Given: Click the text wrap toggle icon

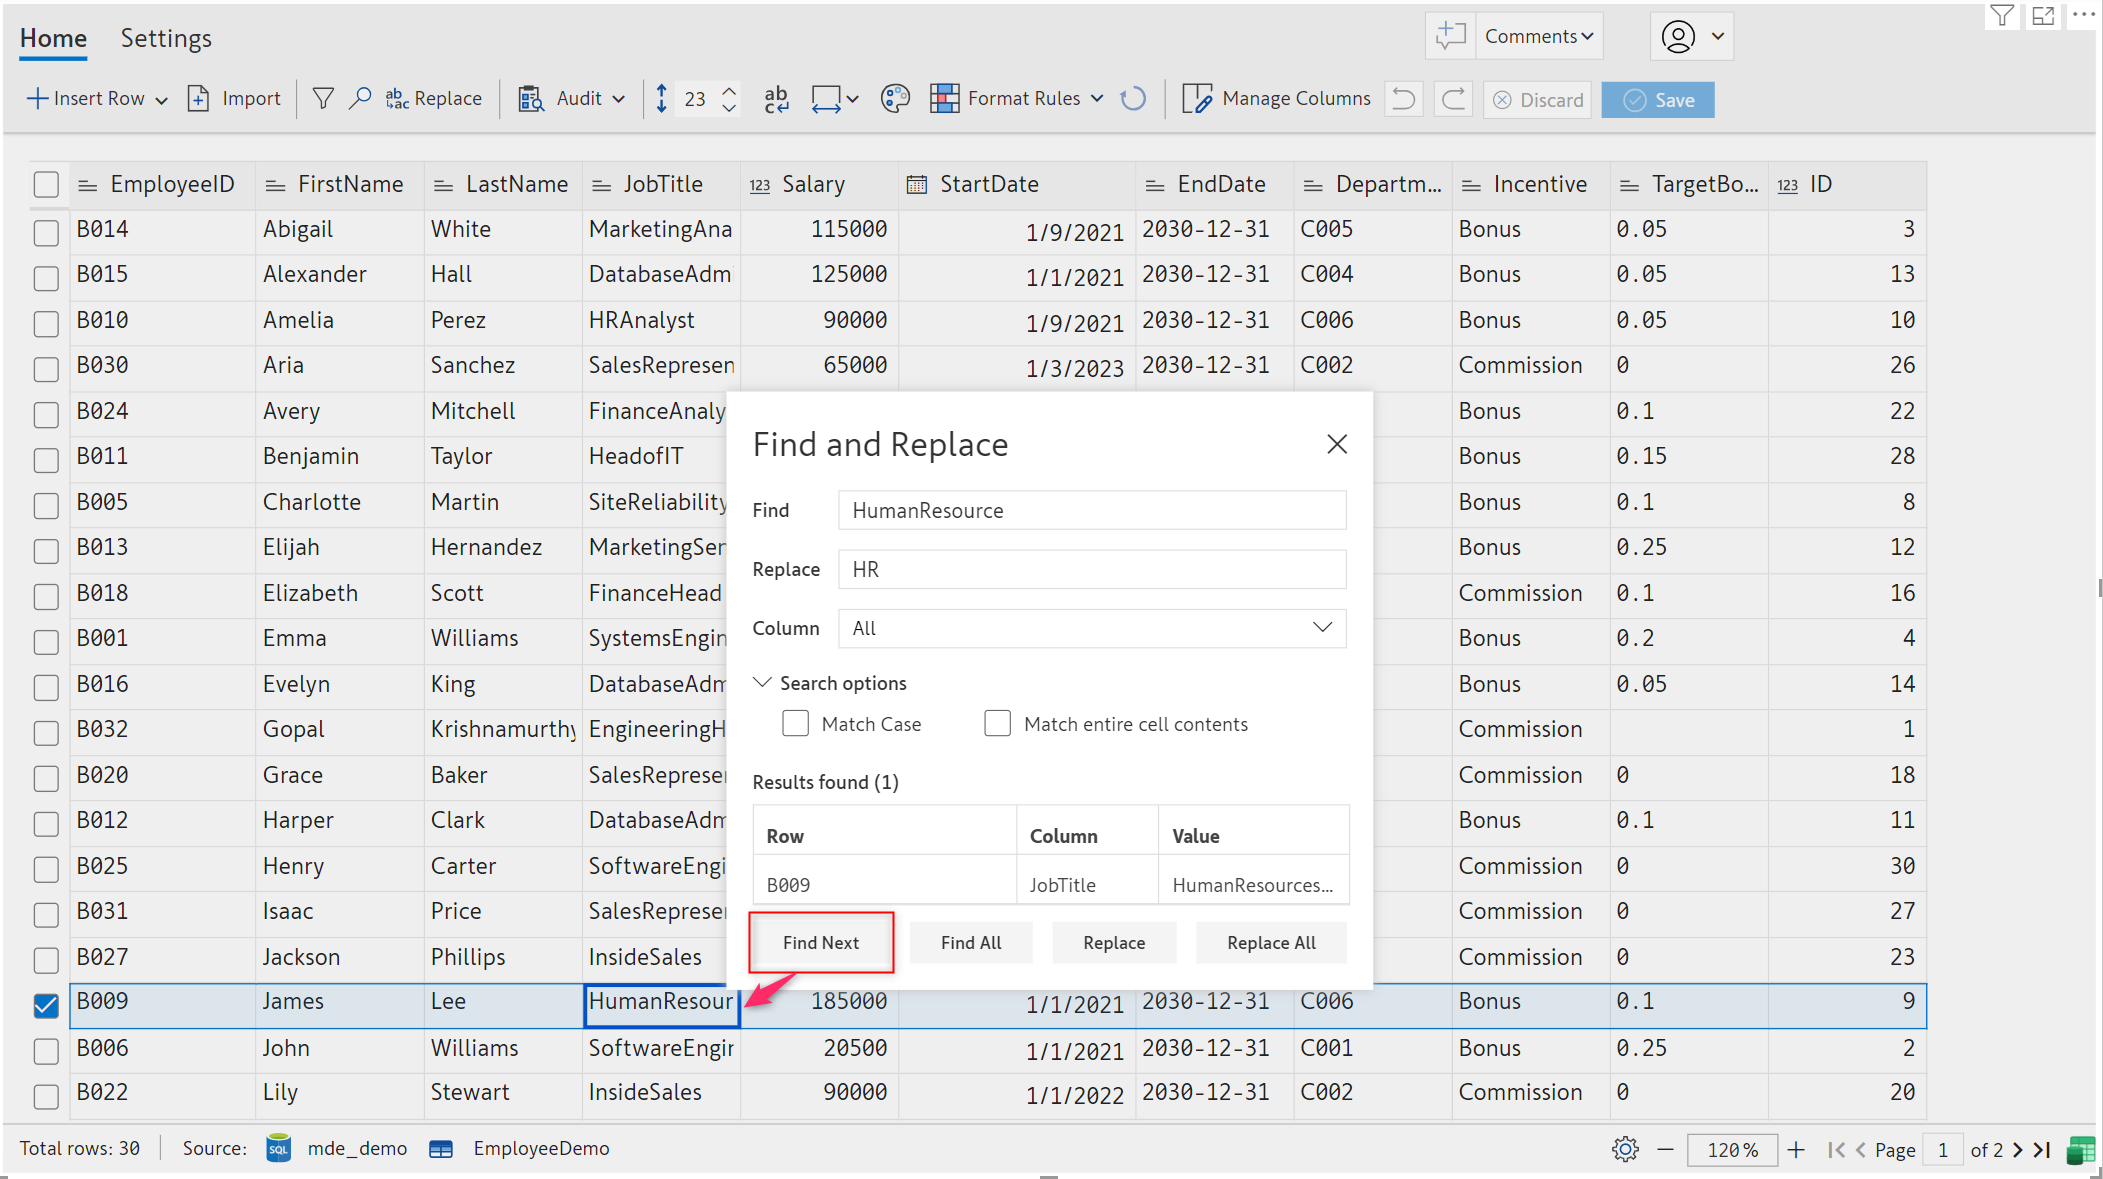Looking at the screenshot, I should point(776,98).
